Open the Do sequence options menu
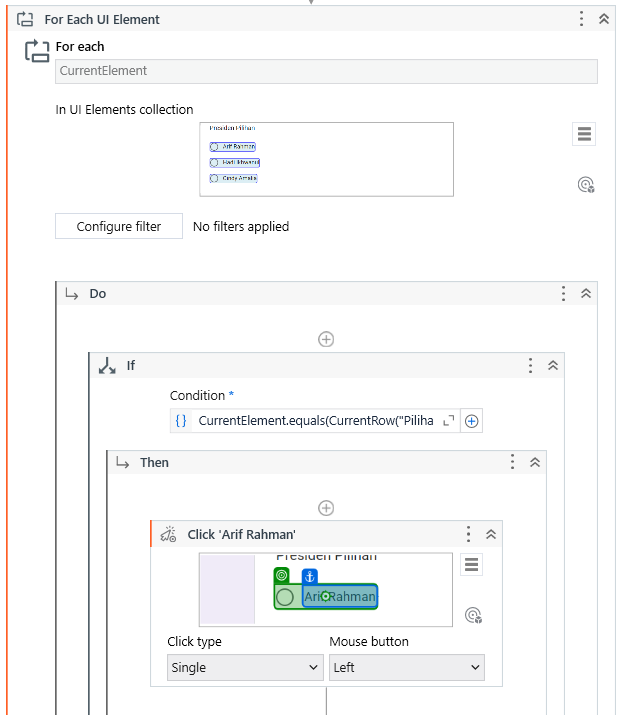The height and width of the screenshot is (715, 631). 564,294
